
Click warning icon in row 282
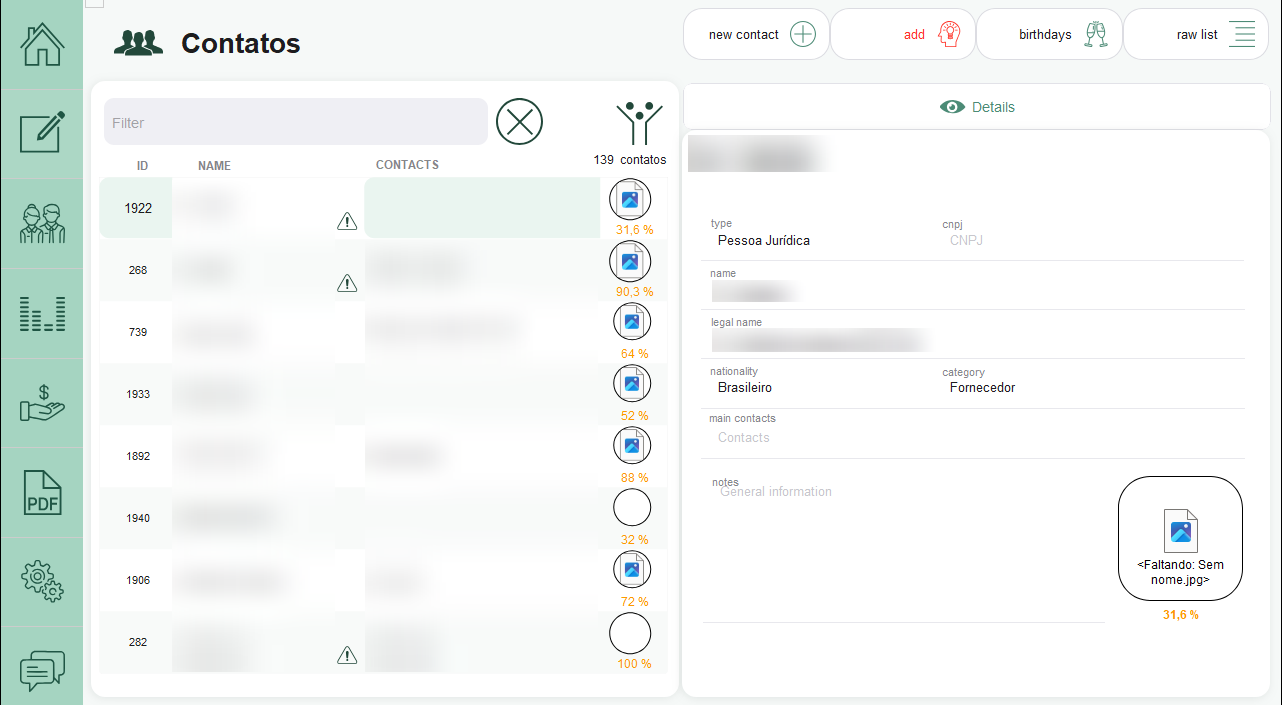pyautogui.click(x=347, y=656)
